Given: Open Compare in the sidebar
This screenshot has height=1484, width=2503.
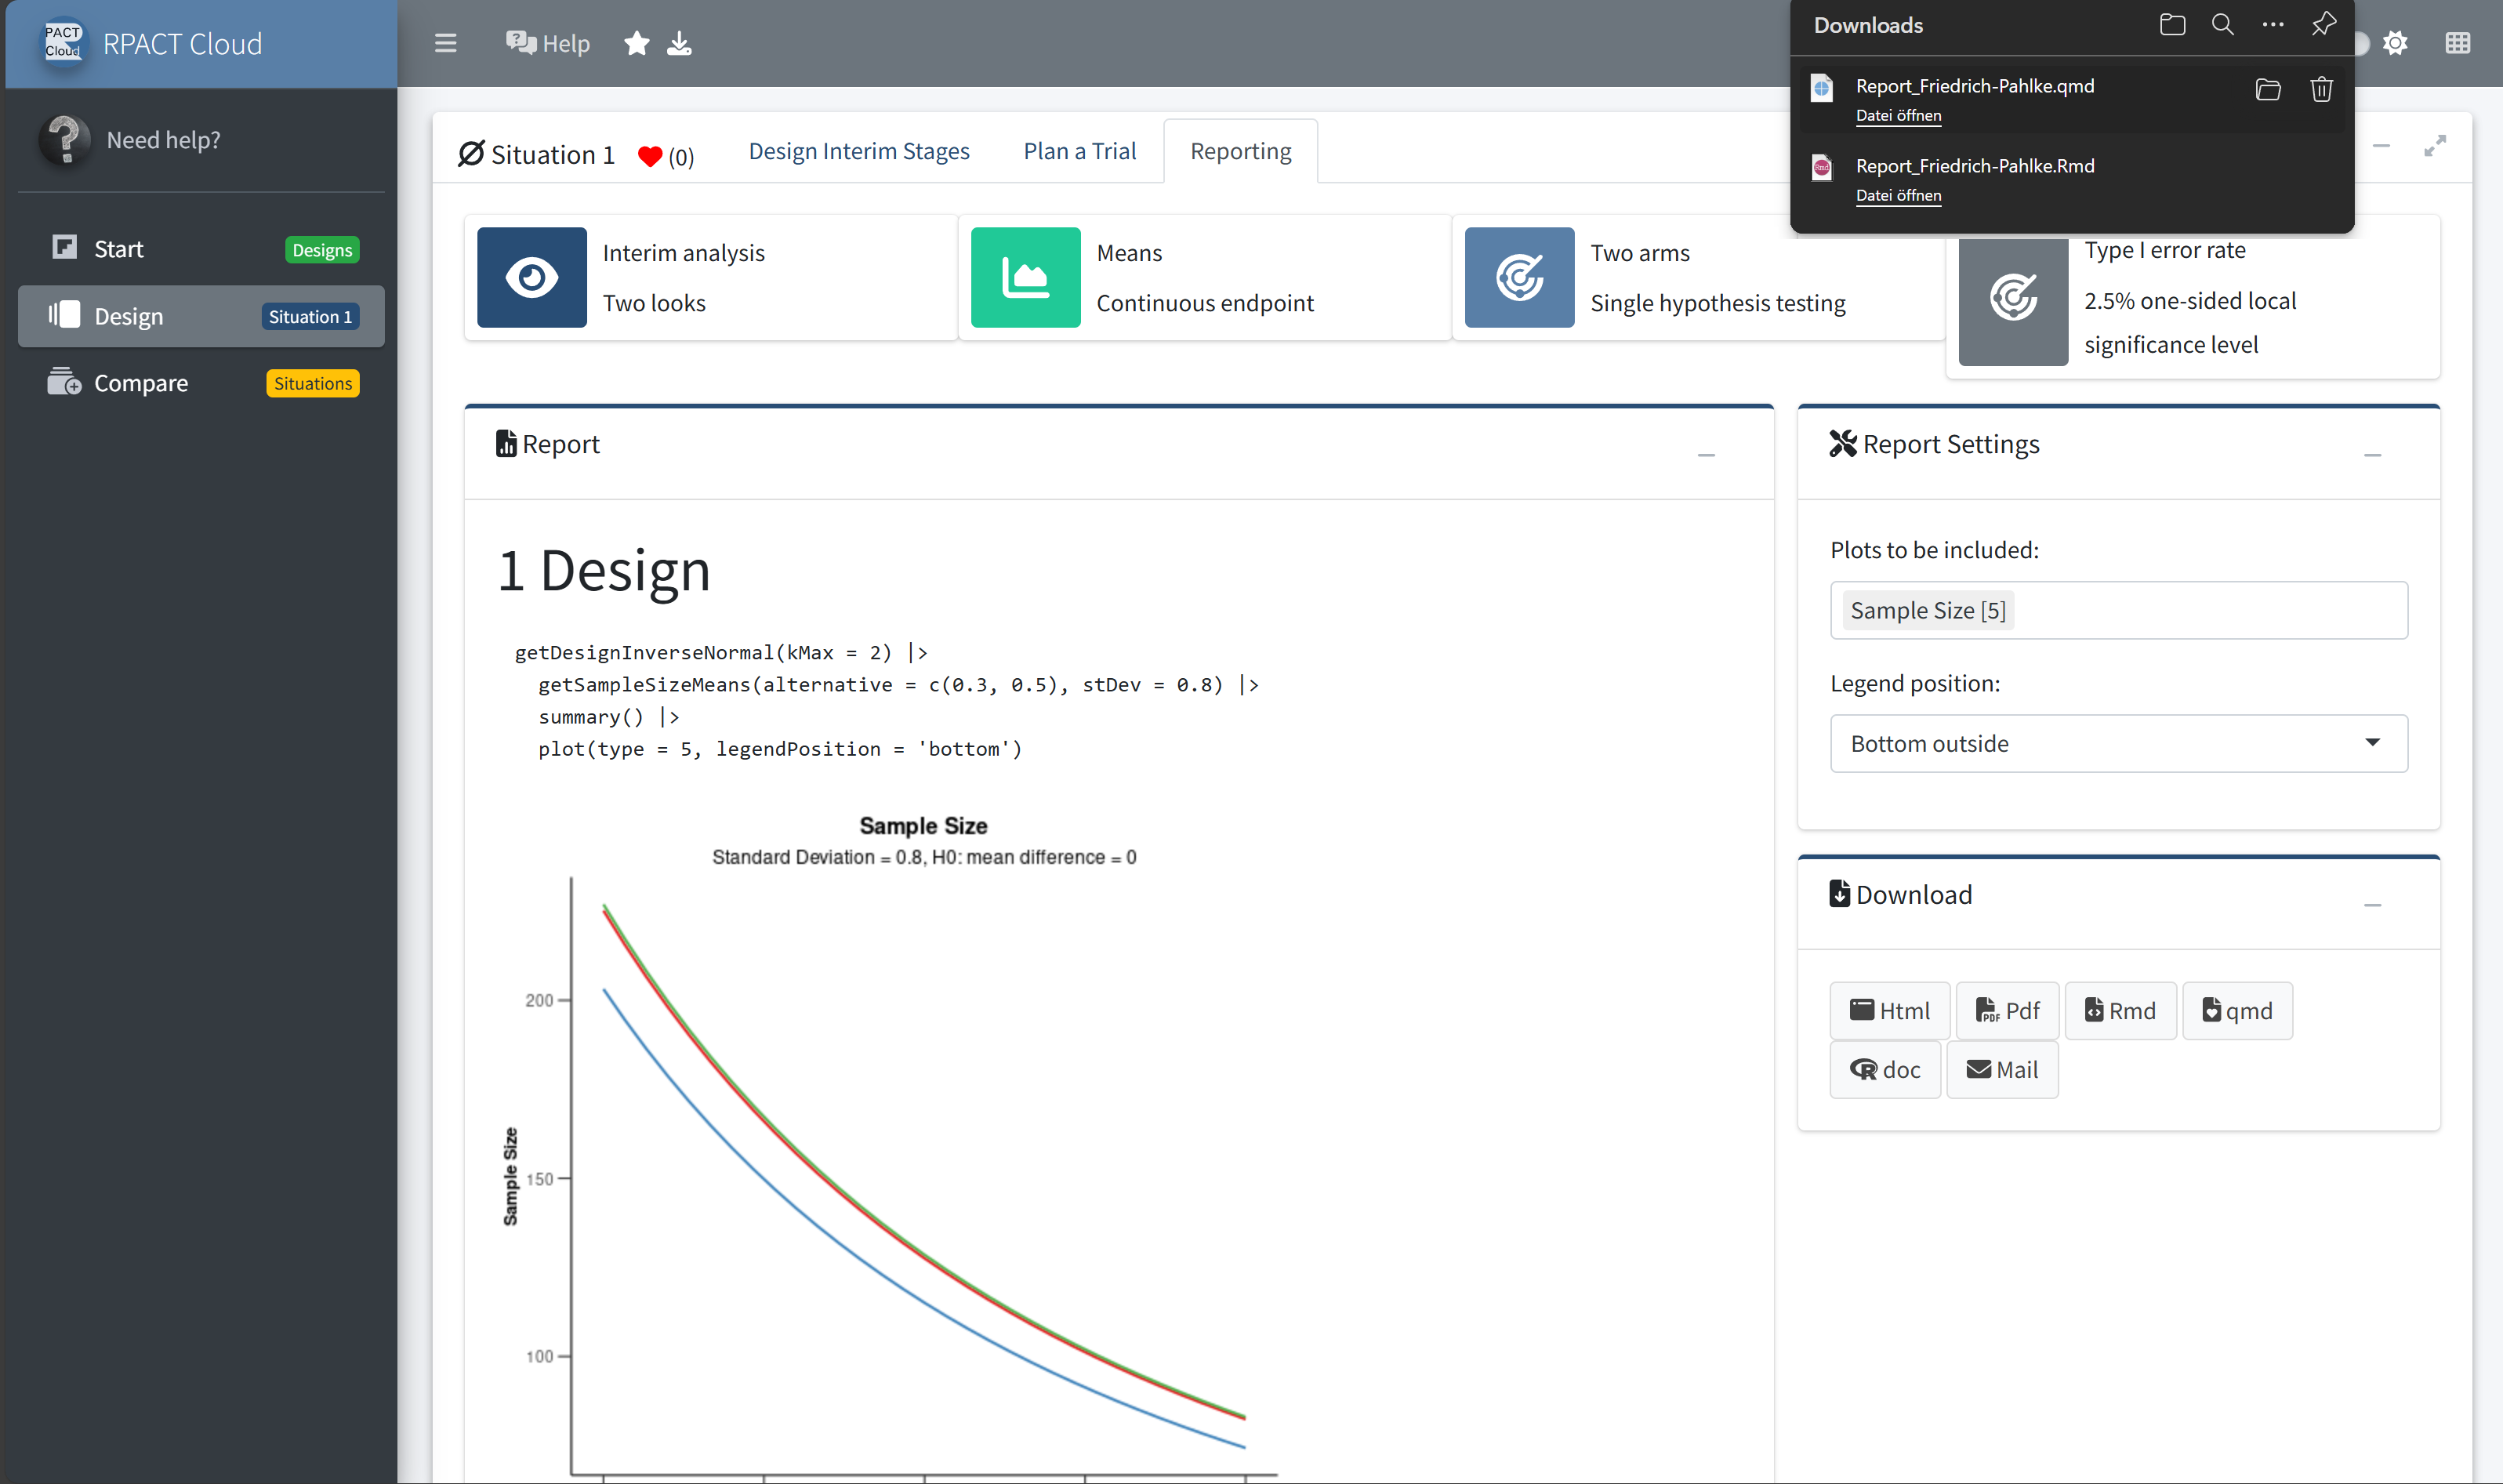Looking at the screenshot, I should point(140,383).
